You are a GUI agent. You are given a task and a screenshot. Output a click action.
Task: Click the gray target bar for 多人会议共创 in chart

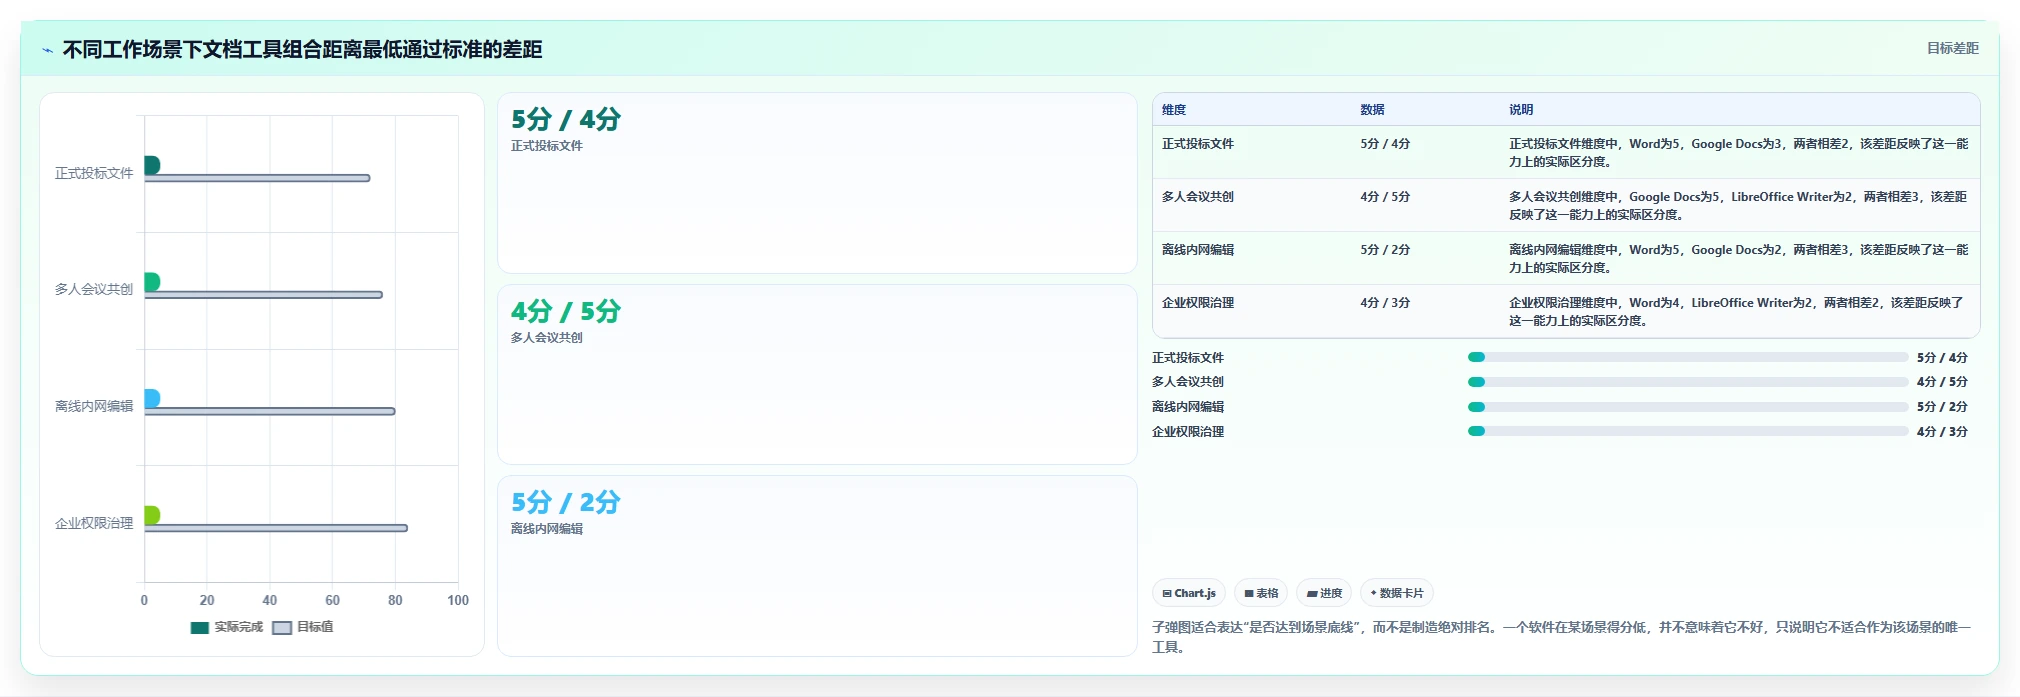coord(263,295)
